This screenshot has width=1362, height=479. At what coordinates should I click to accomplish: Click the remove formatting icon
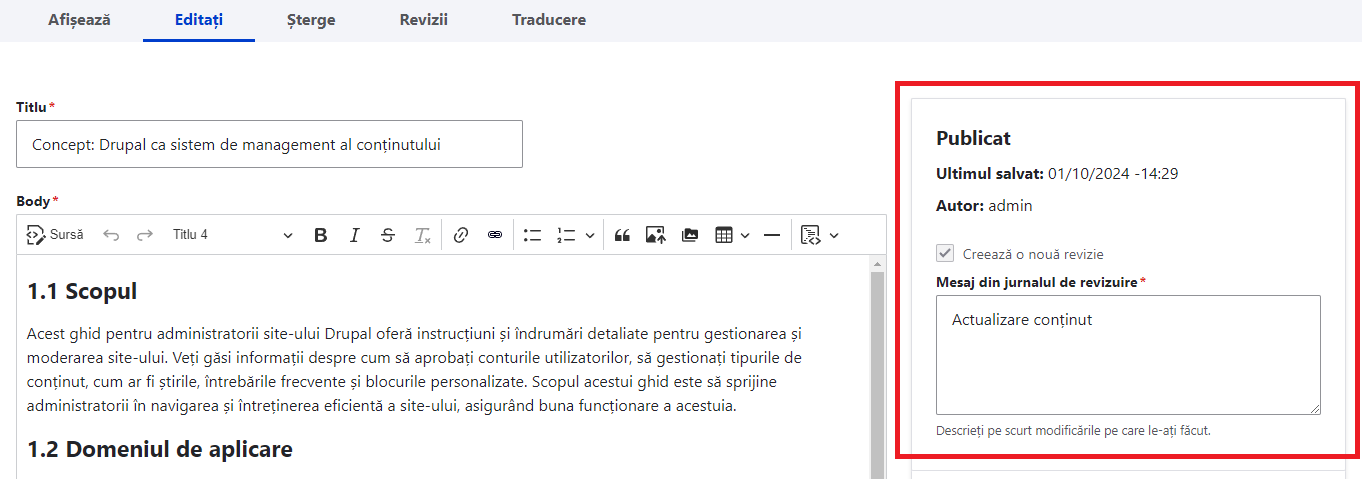pos(423,235)
